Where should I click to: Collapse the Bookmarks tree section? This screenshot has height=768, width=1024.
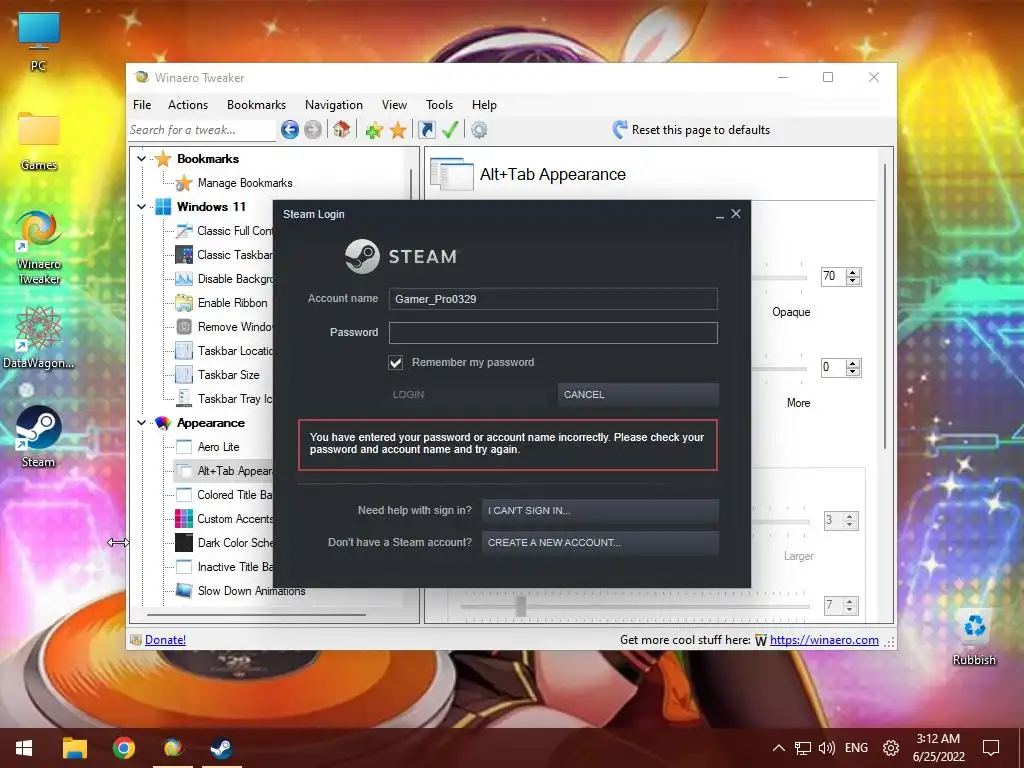coord(141,159)
